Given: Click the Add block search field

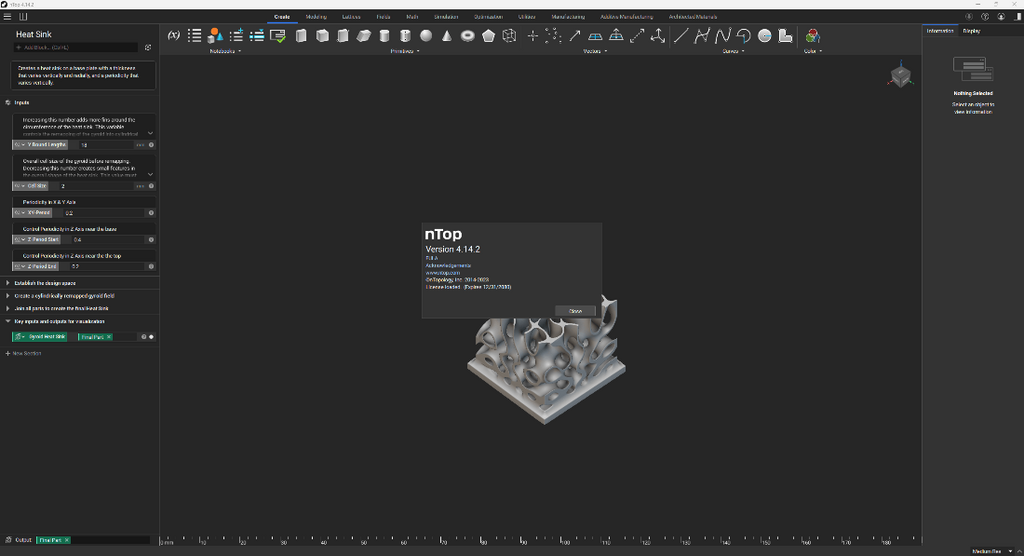Looking at the screenshot, I should (76, 48).
